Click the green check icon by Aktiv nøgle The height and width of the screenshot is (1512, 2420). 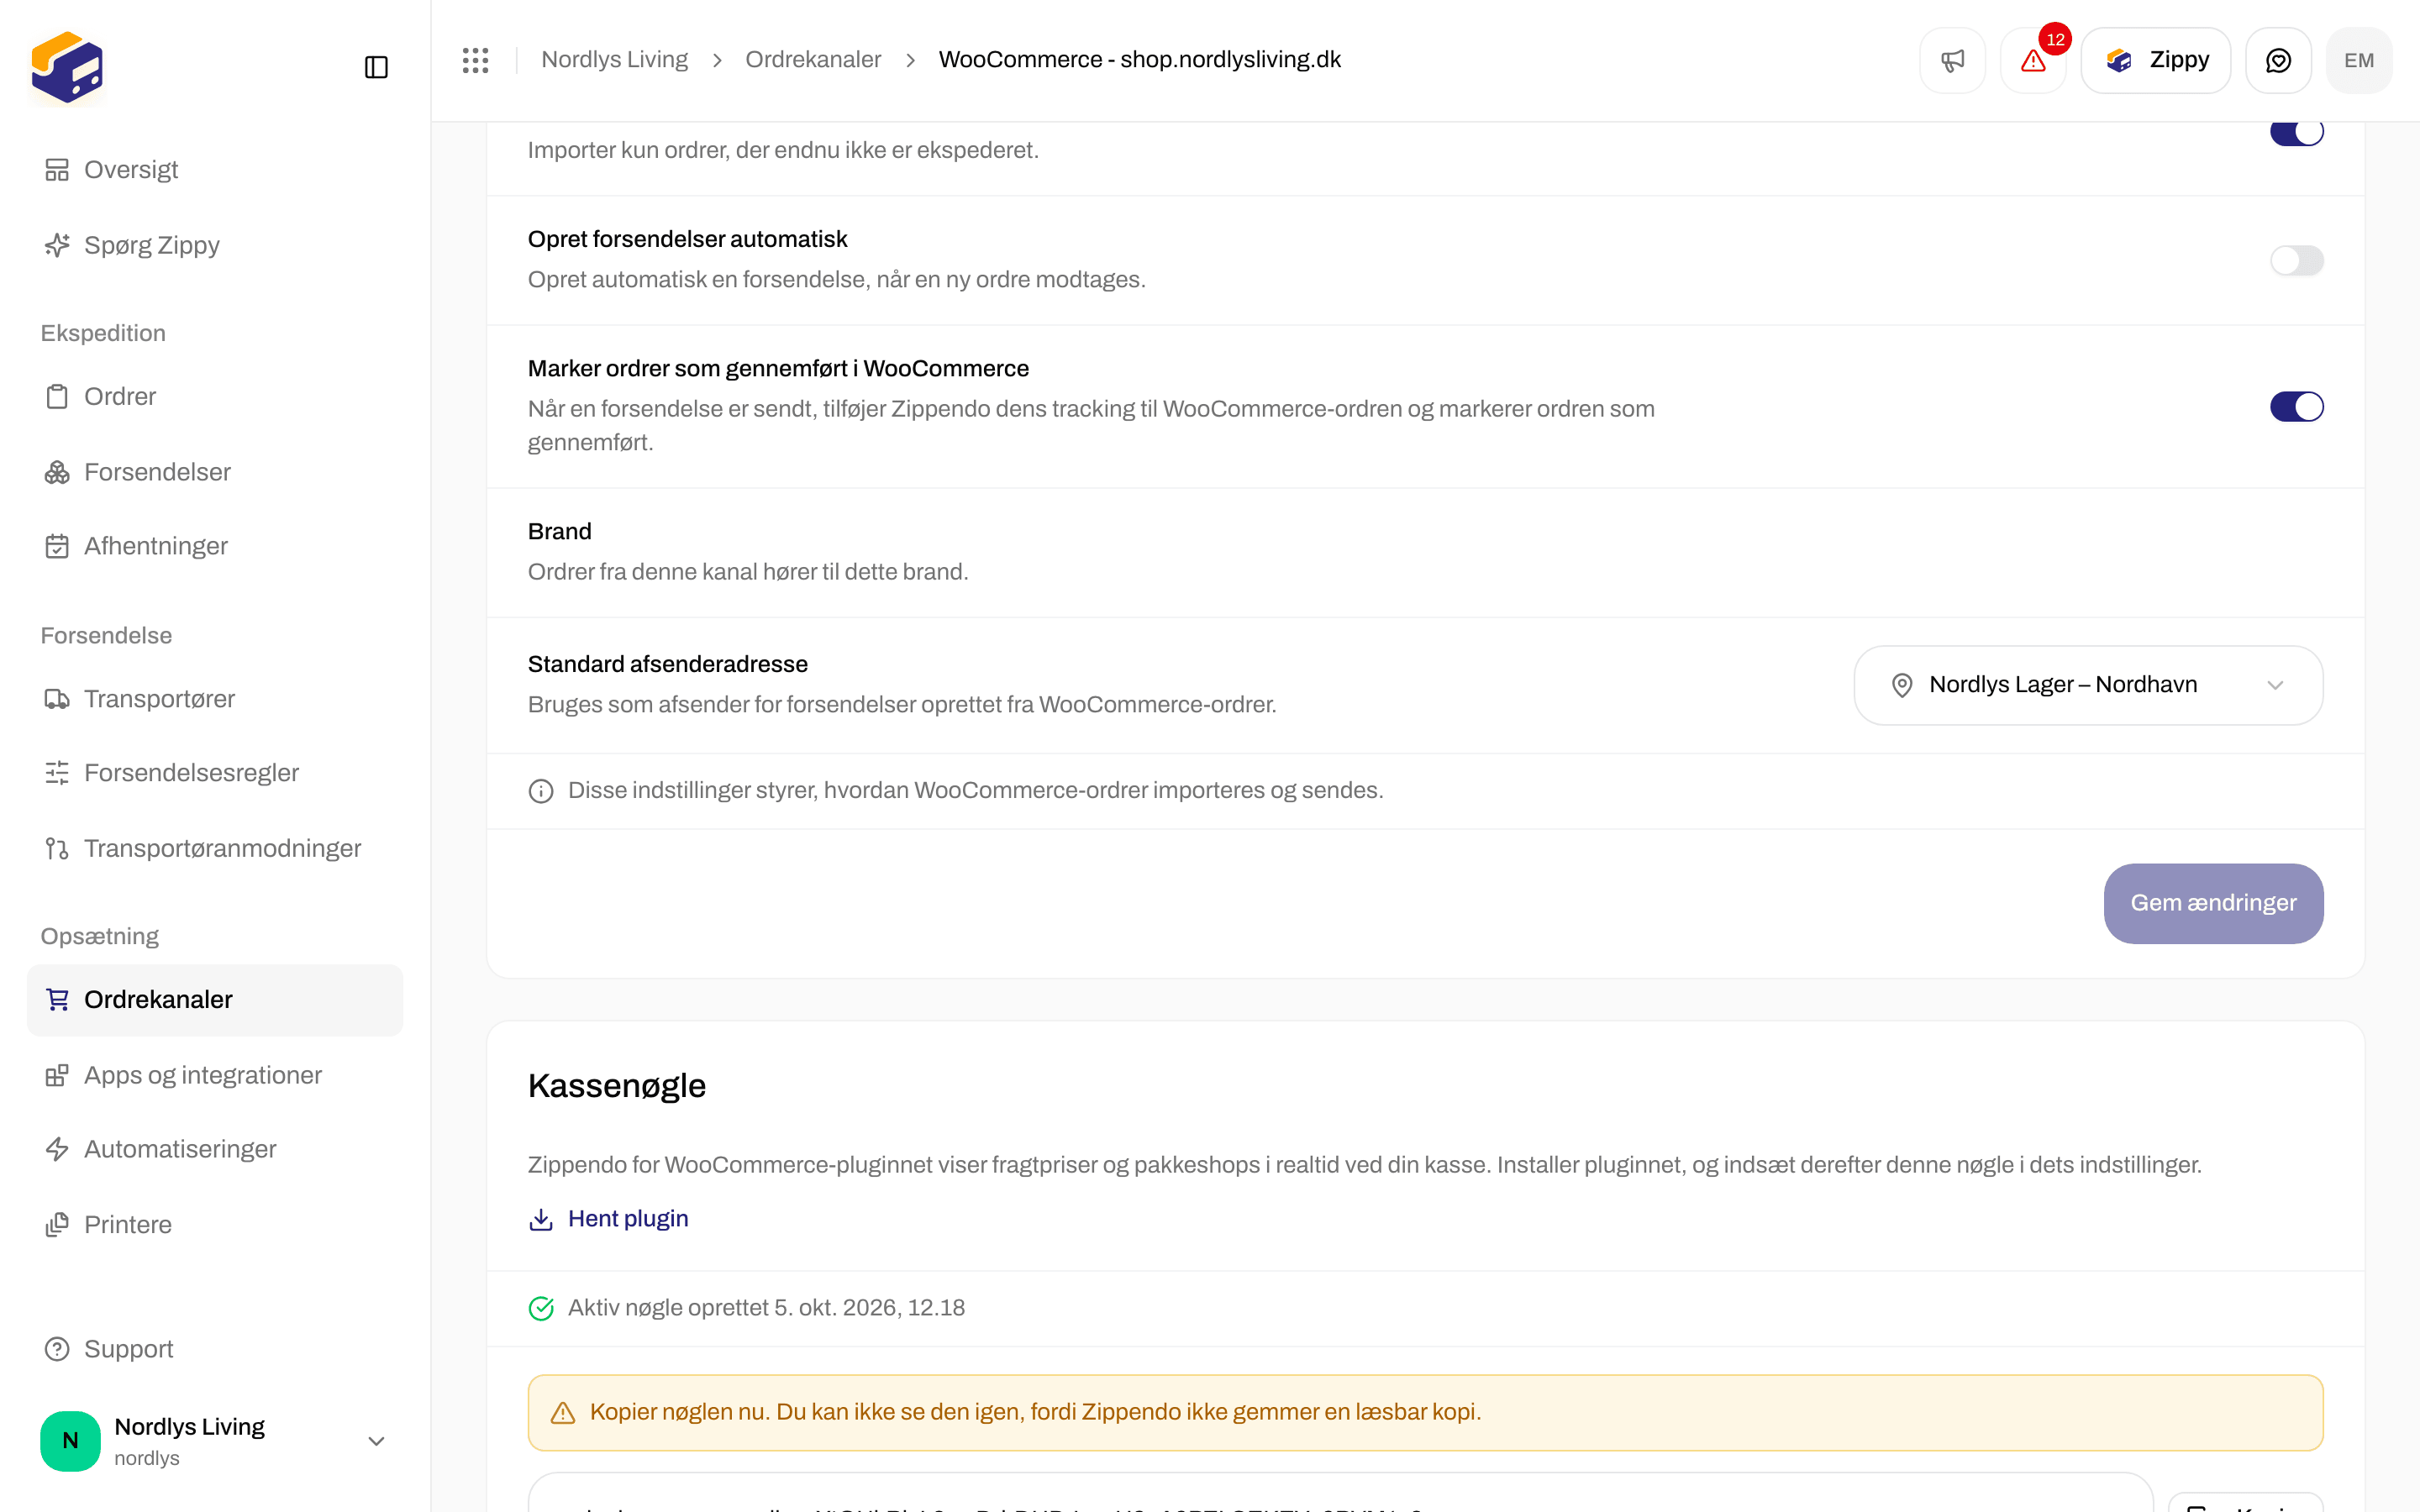coord(541,1308)
